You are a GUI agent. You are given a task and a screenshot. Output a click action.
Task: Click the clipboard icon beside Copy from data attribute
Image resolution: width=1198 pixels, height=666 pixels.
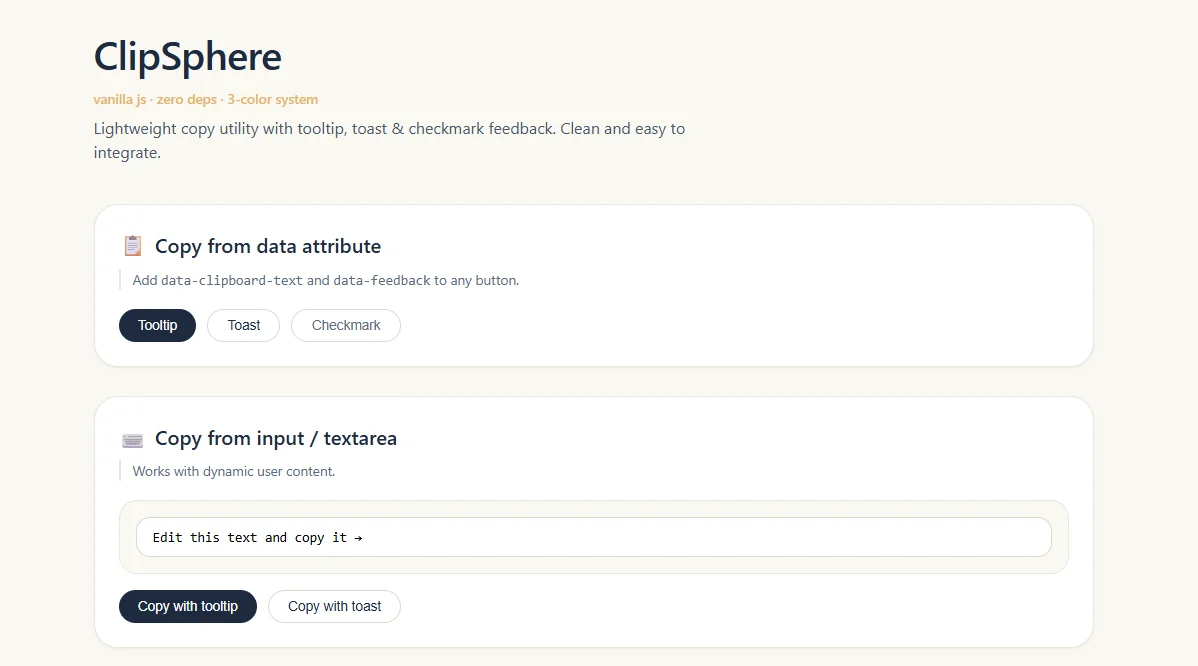[x=133, y=246]
